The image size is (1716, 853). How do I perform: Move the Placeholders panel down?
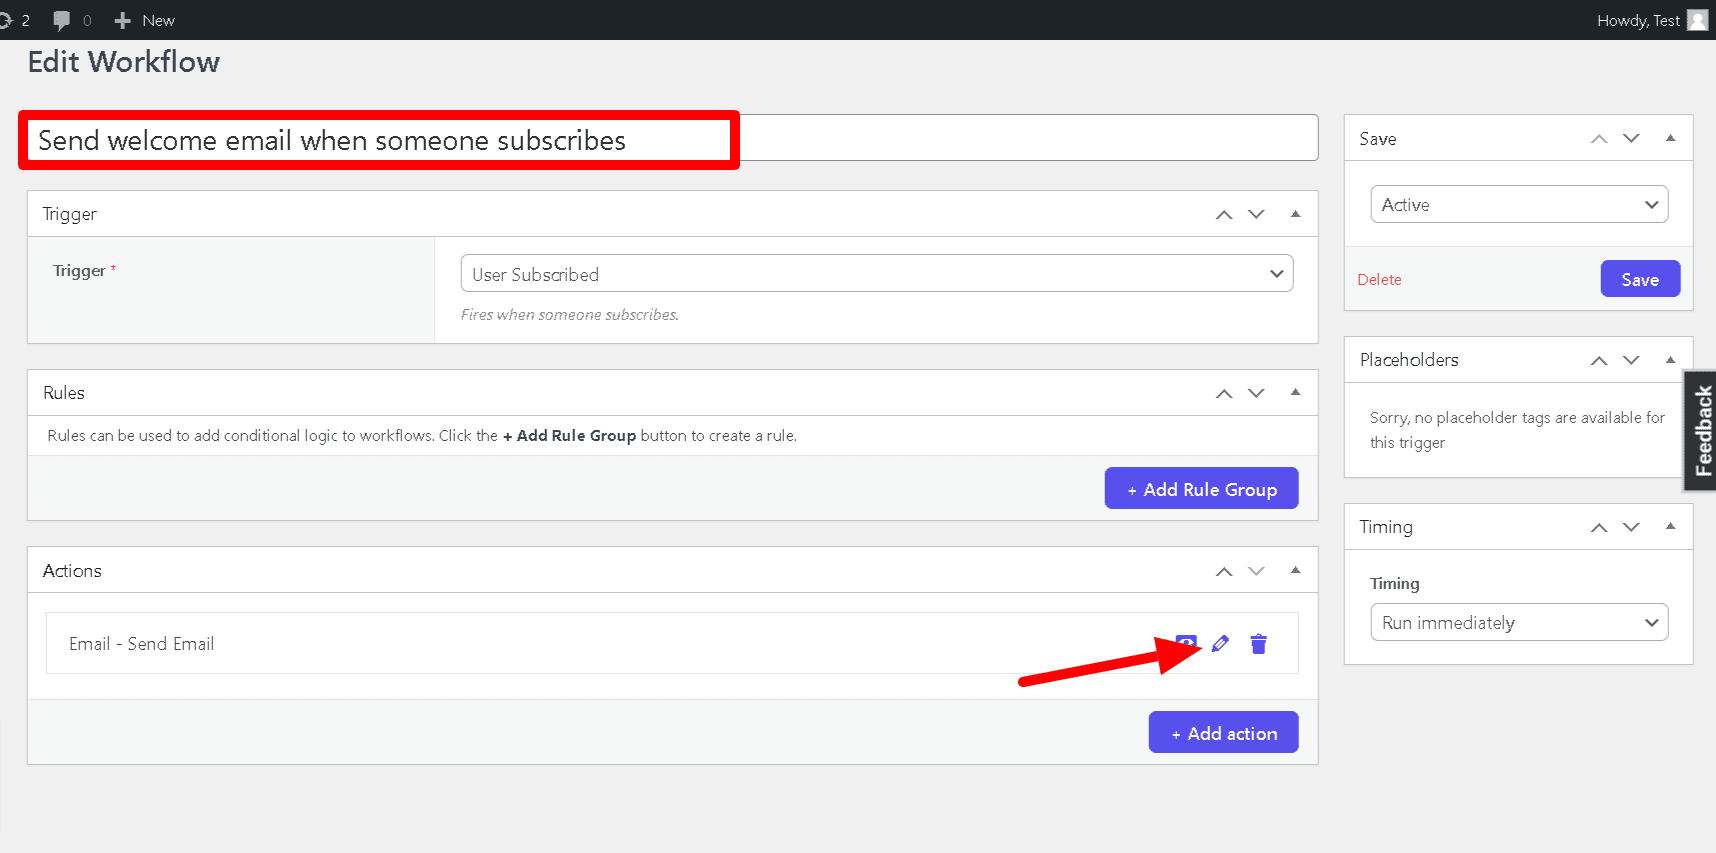[x=1631, y=360]
